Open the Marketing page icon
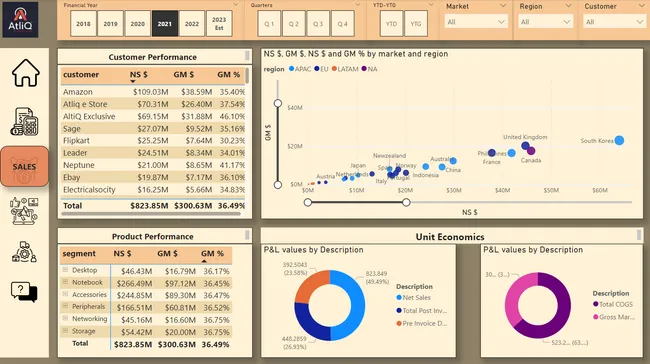650x364 pixels. pyautogui.click(x=24, y=211)
